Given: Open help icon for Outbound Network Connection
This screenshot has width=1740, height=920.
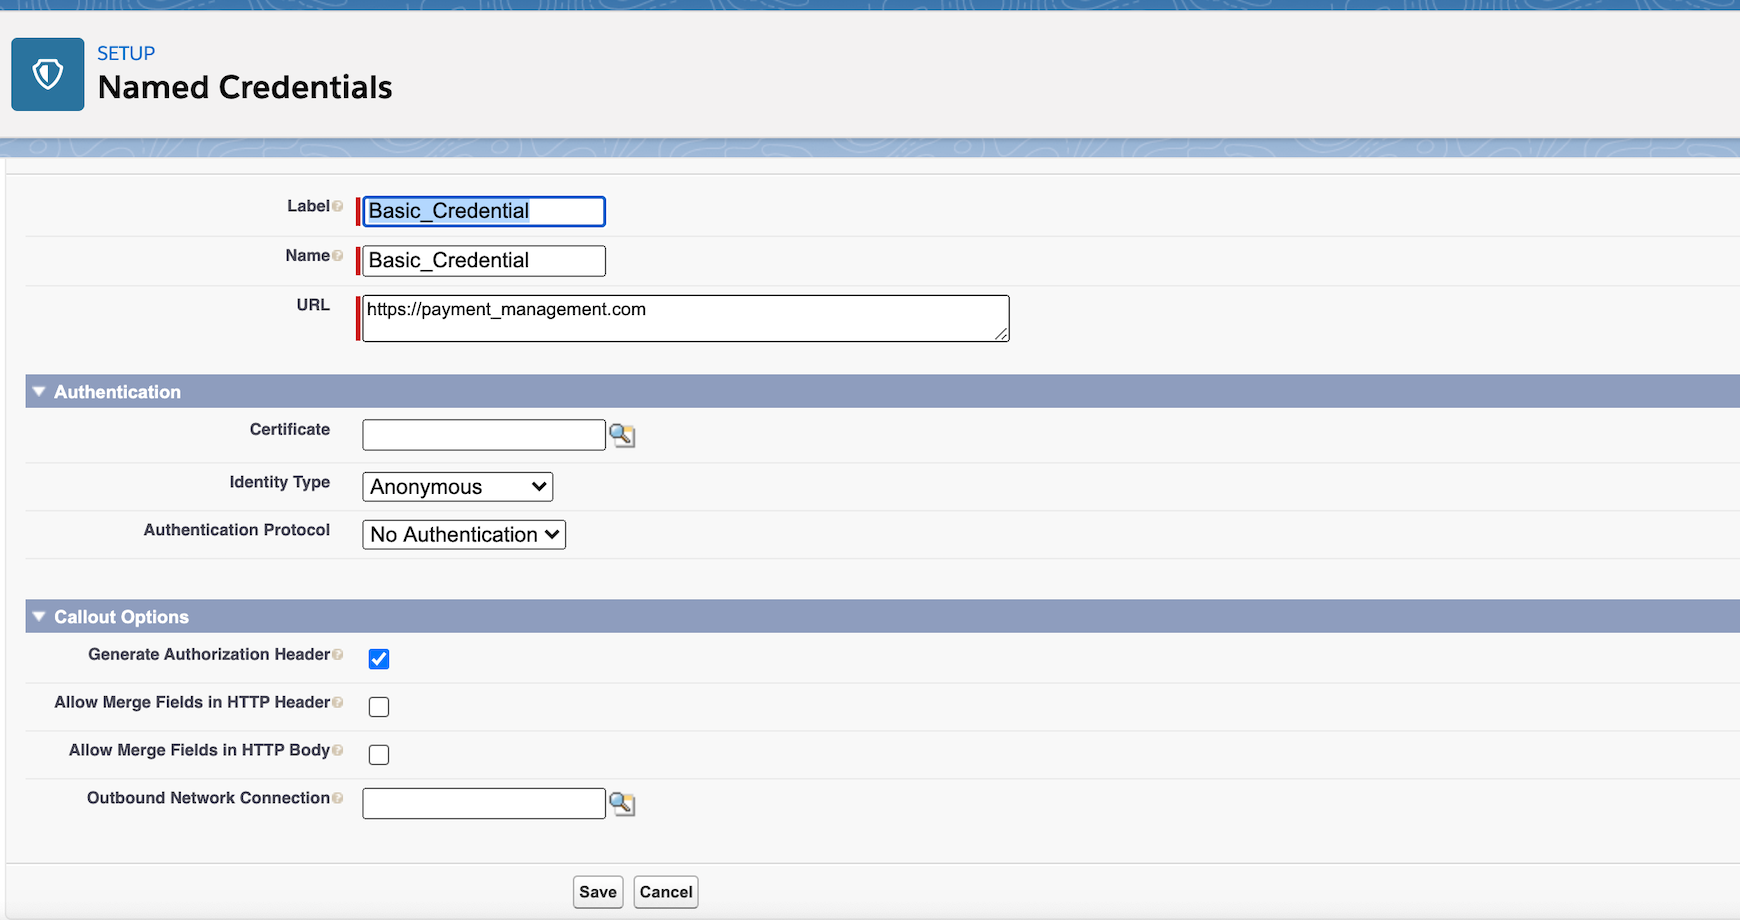Looking at the screenshot, I should click(338, 798).
